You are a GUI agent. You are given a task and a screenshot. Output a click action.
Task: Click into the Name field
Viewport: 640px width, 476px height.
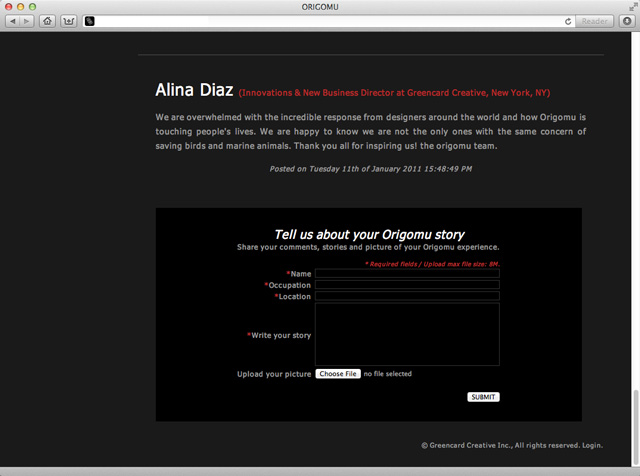tap(407, 274)
